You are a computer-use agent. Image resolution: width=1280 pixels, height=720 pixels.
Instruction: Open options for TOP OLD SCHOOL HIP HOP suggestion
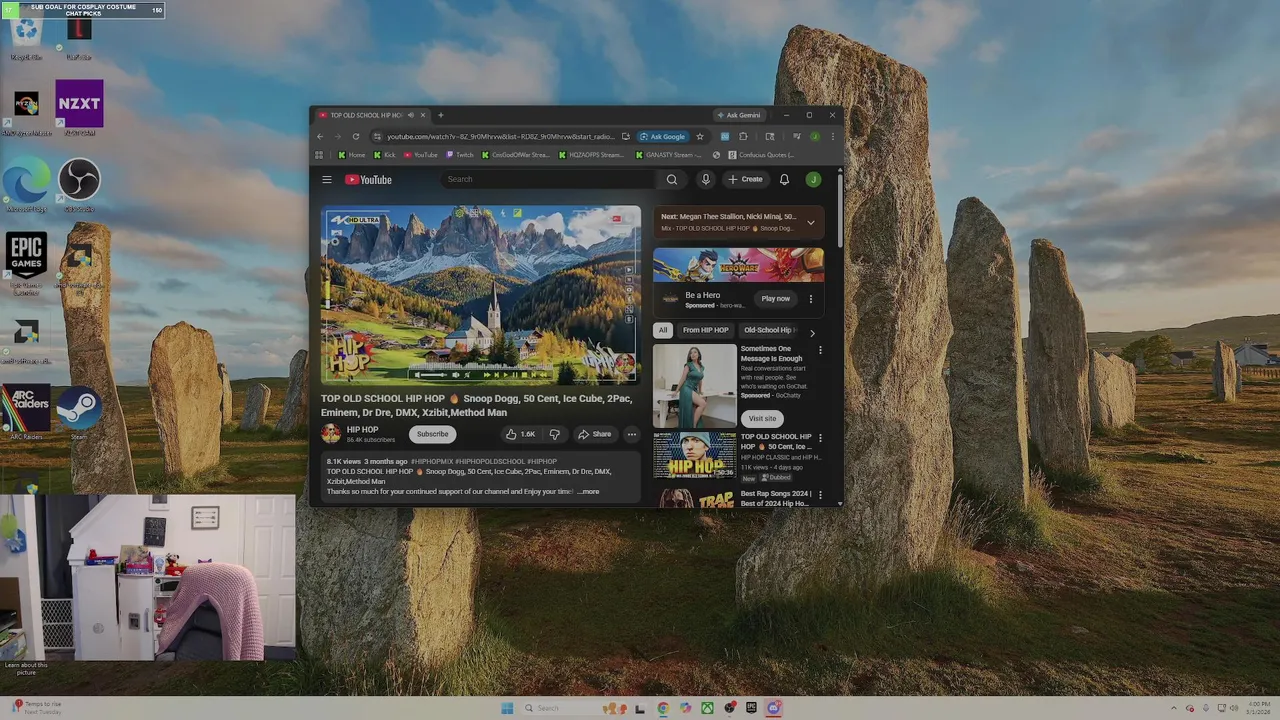[820, 438]
